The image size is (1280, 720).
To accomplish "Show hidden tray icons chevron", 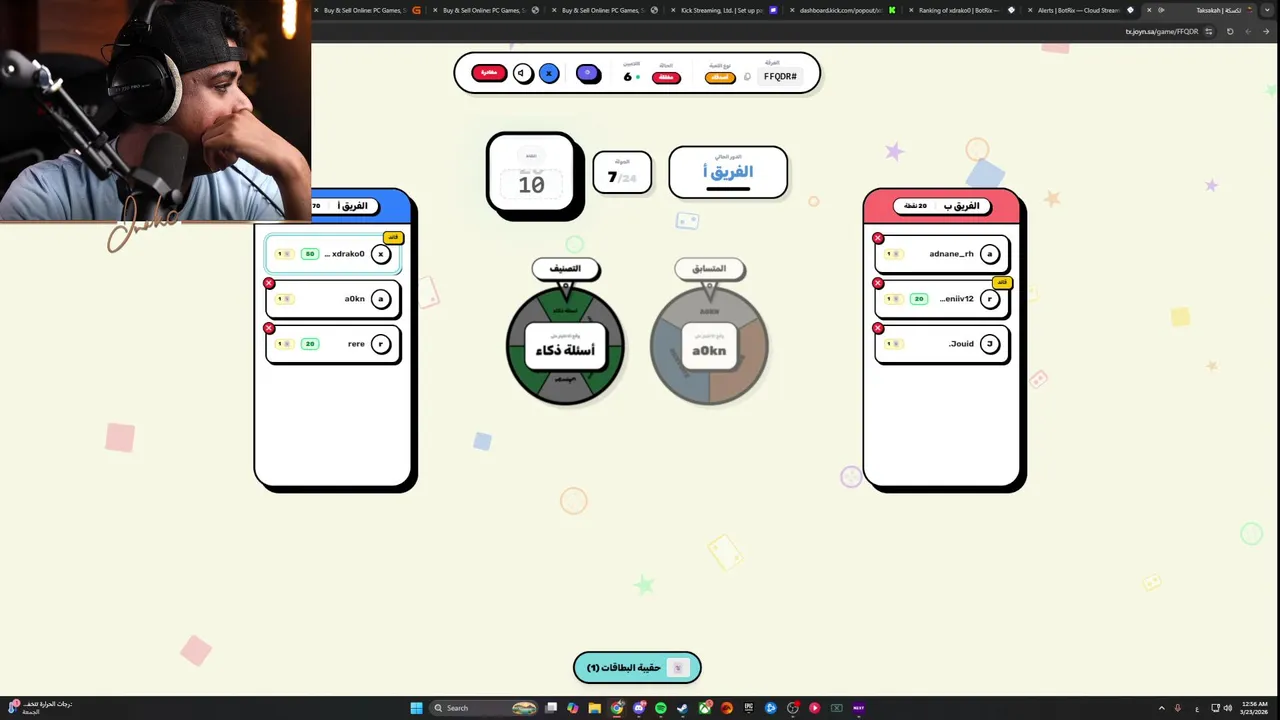I will pos(1161,708).
